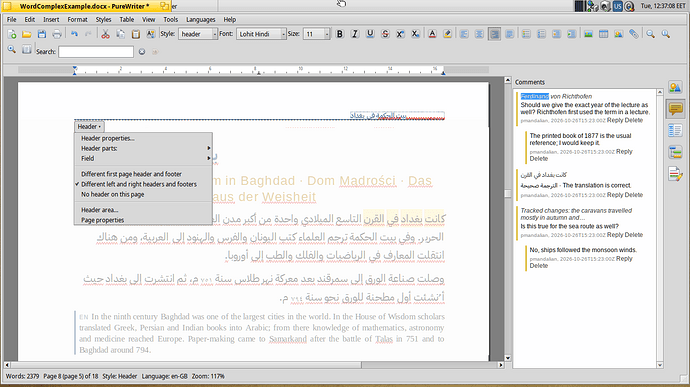Screen dimensions: 690x387
Task: Open the Style dropdown showing header
Action: (198, 34)
